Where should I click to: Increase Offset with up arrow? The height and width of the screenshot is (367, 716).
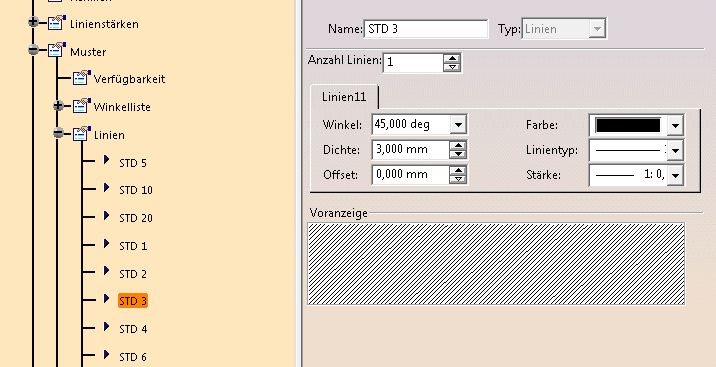pyautogui.click(x=458, y=171)
